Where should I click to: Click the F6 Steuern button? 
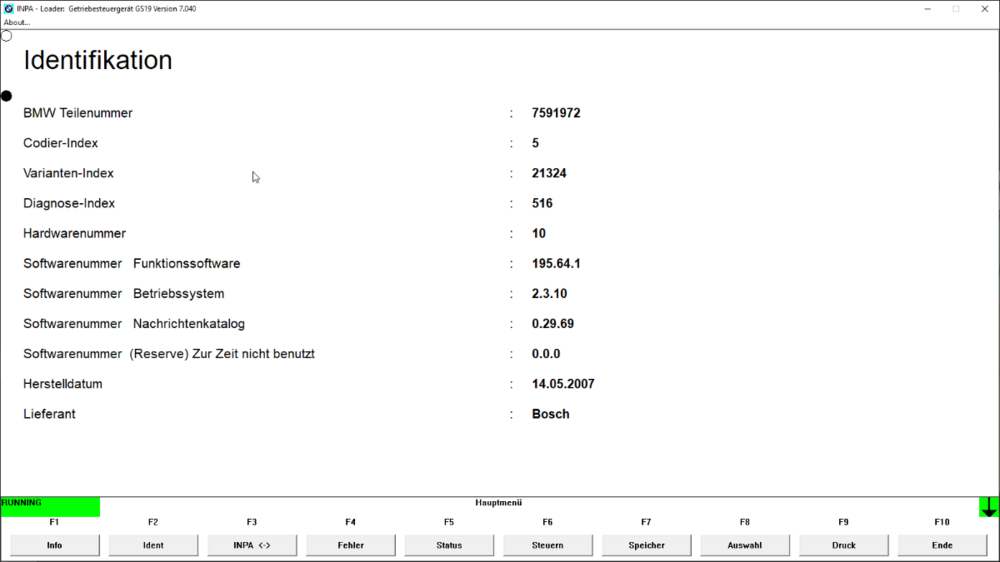[548, 545]
